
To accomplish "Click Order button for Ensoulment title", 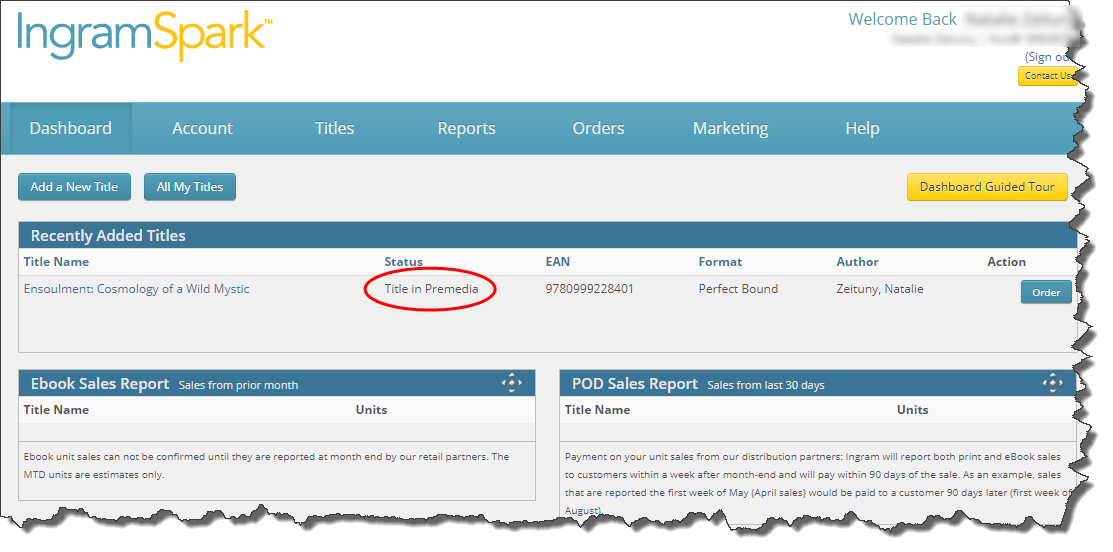I will [1046, 292].
